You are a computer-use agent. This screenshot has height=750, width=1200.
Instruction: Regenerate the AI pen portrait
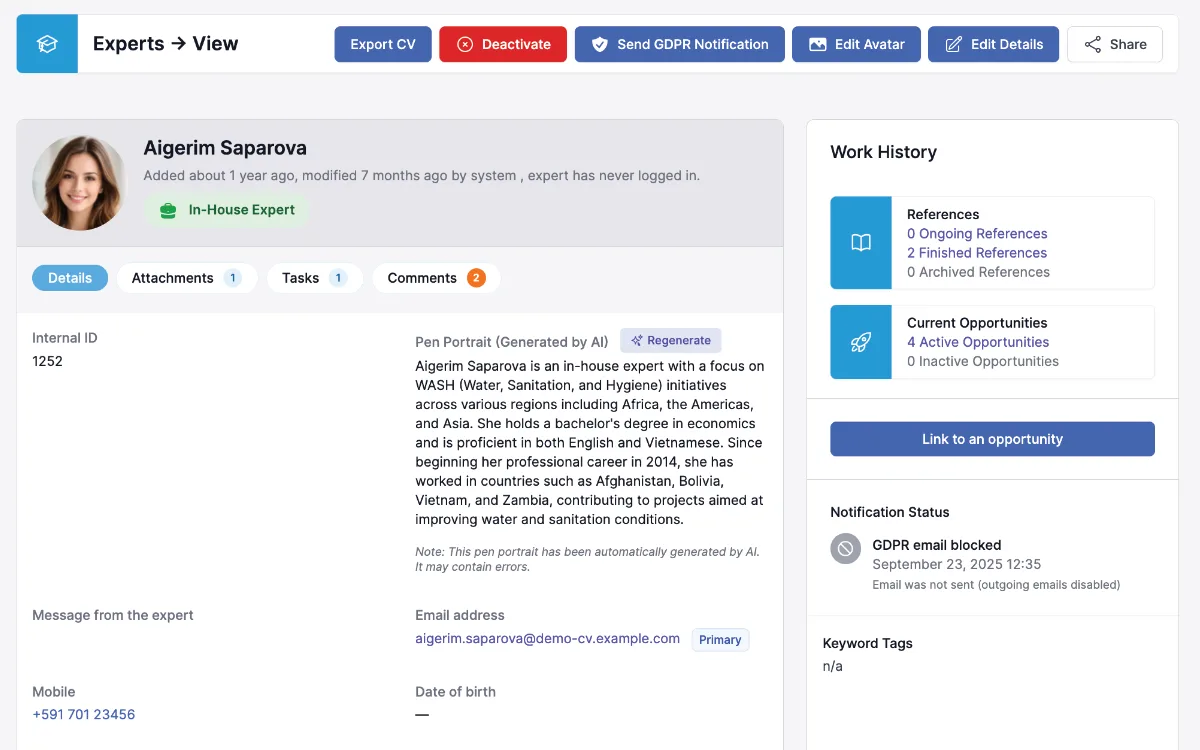point(671,341)
